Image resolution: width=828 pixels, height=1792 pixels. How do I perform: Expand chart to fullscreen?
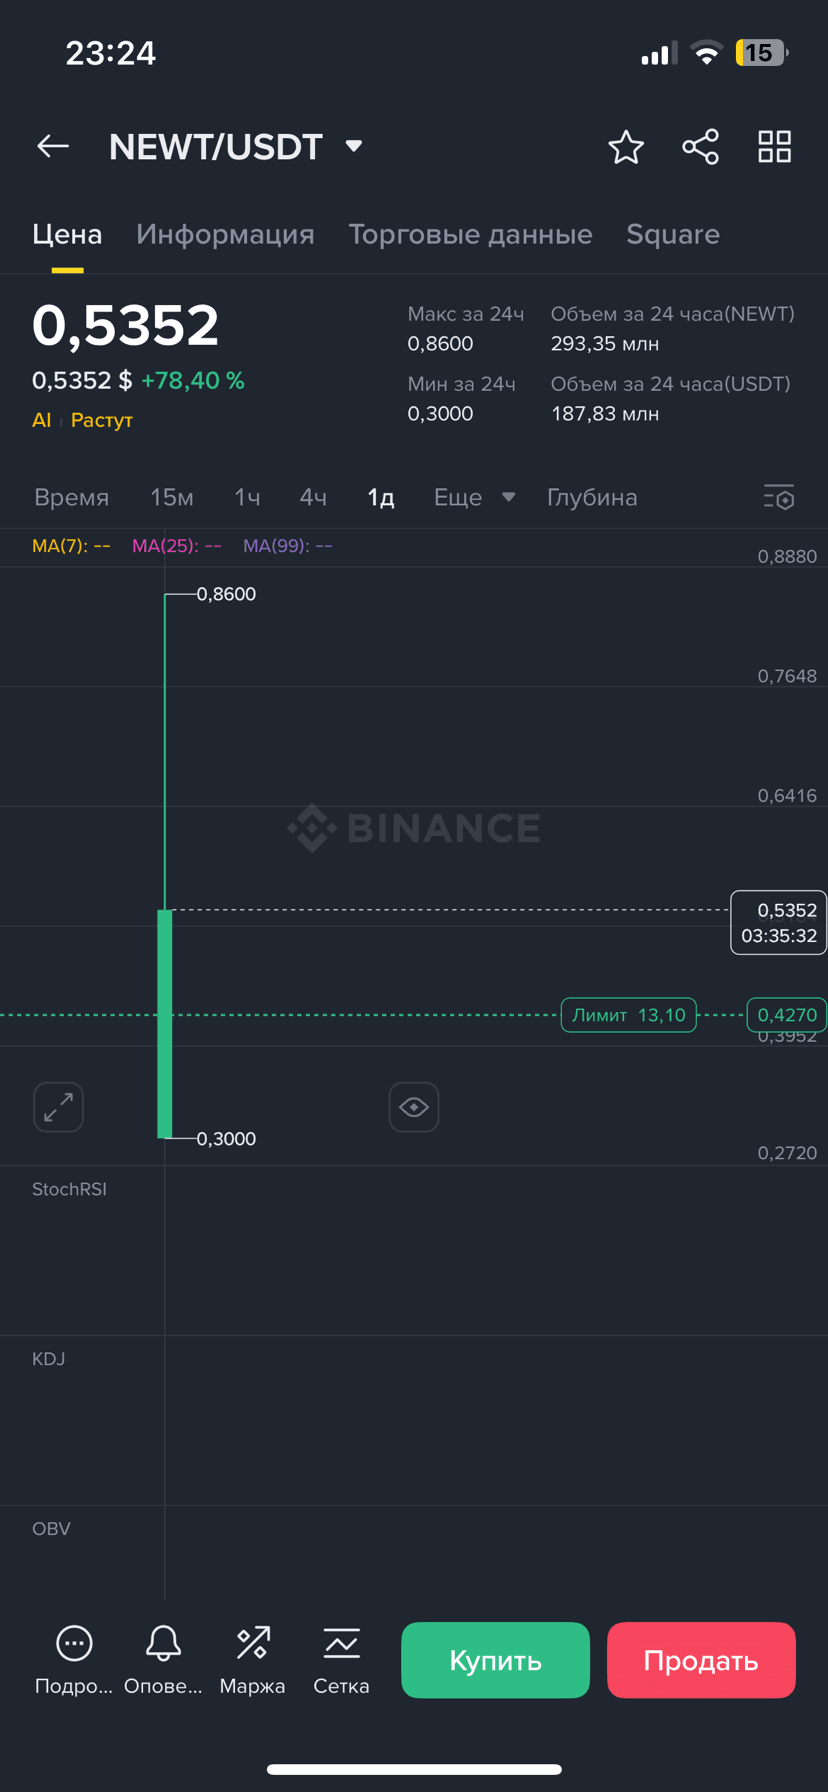(x=58, y=1107)
